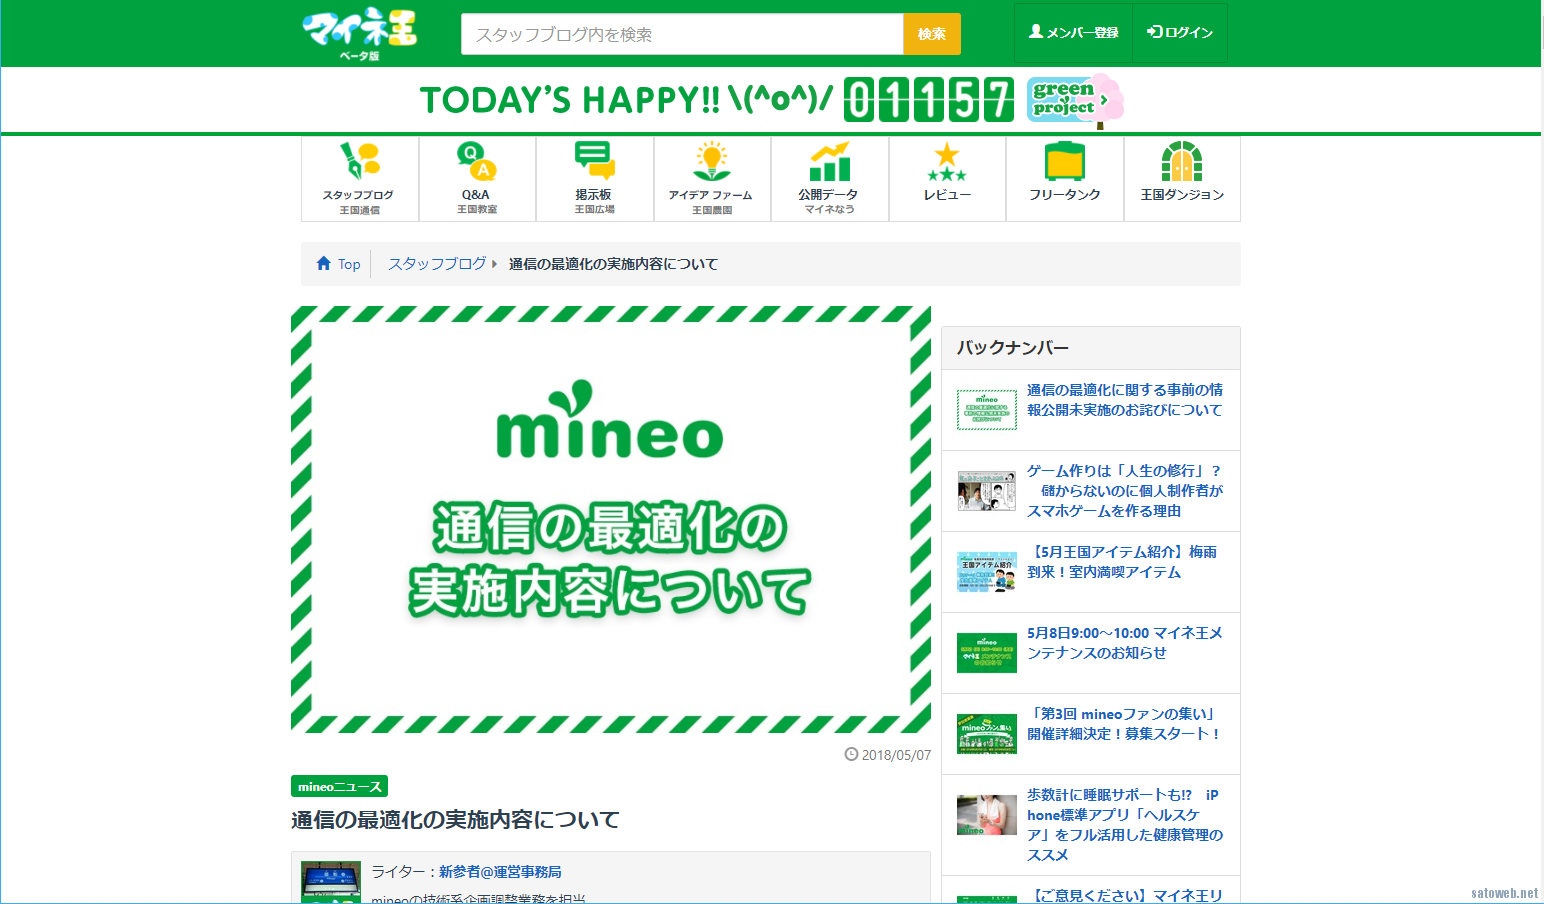Click the Top breadcrumb text link

coord(349,264)
